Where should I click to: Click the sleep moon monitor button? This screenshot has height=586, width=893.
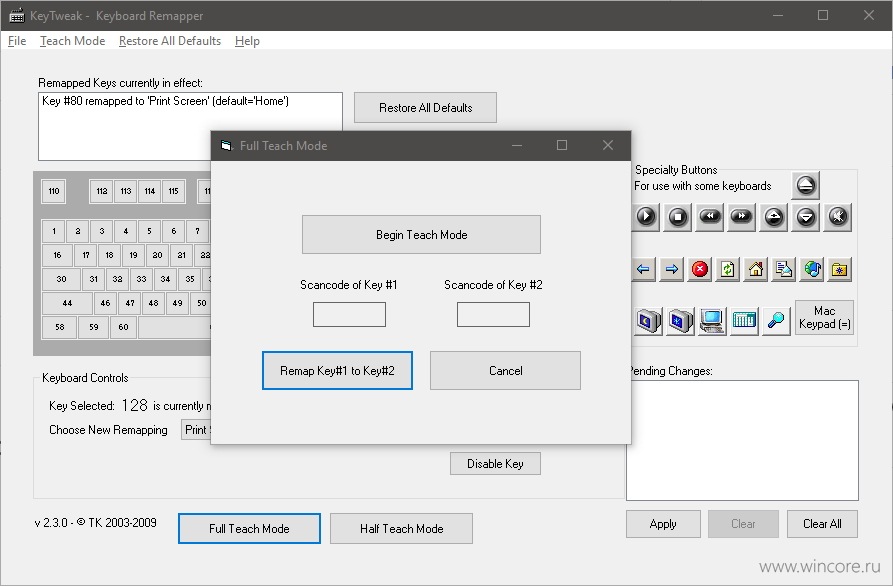tap(649, 321)
